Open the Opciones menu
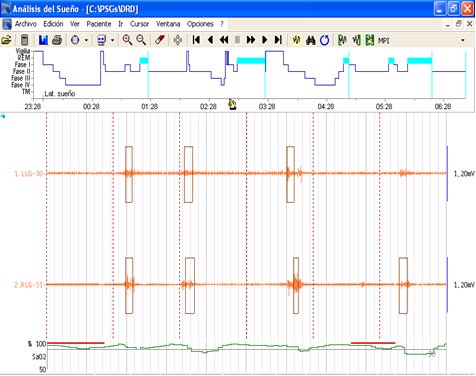The image size is (476, 376). [x=200, y=24]
